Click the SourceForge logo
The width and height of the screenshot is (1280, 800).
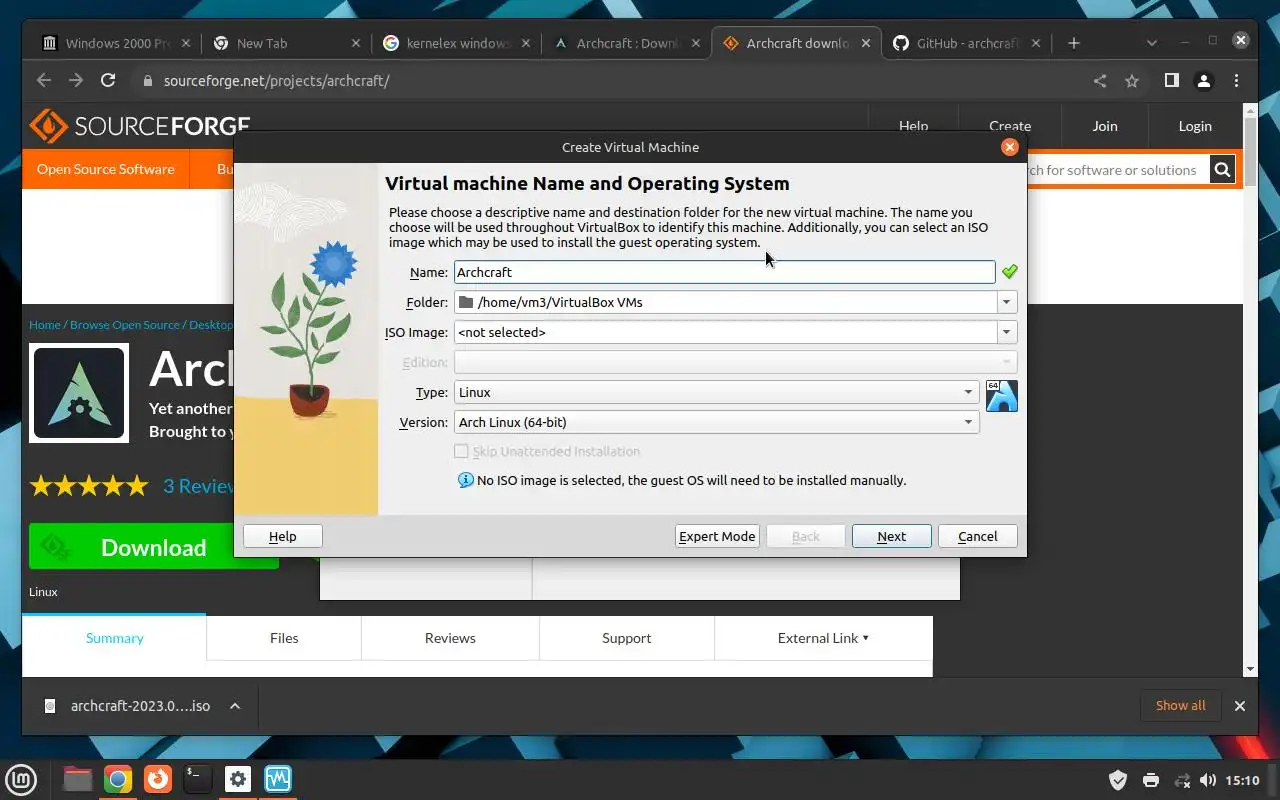(140, 126)
